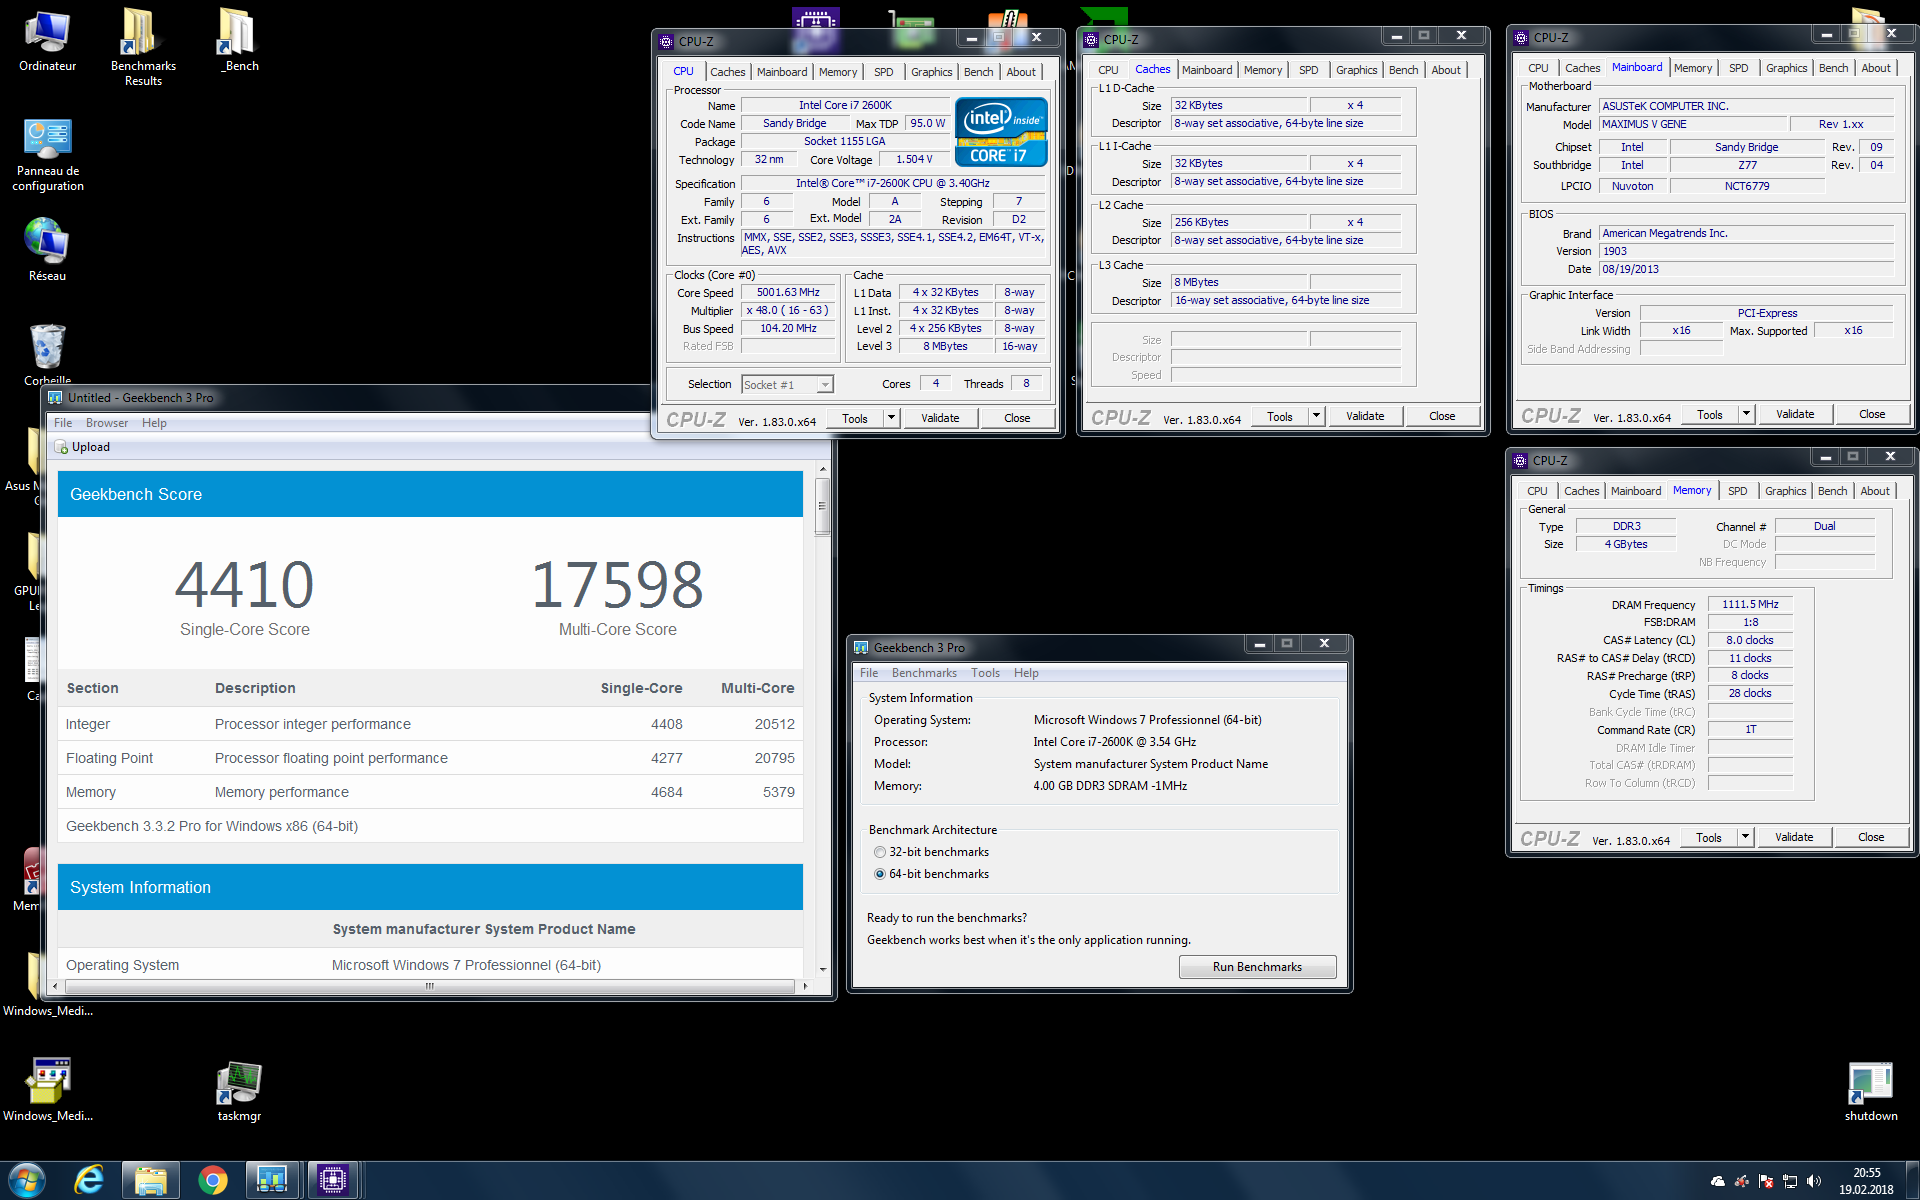Open the Benchmarks menu in Geekbench 3 Pro
Screen dimensions: 1920x1200
(x=924, y=673)
